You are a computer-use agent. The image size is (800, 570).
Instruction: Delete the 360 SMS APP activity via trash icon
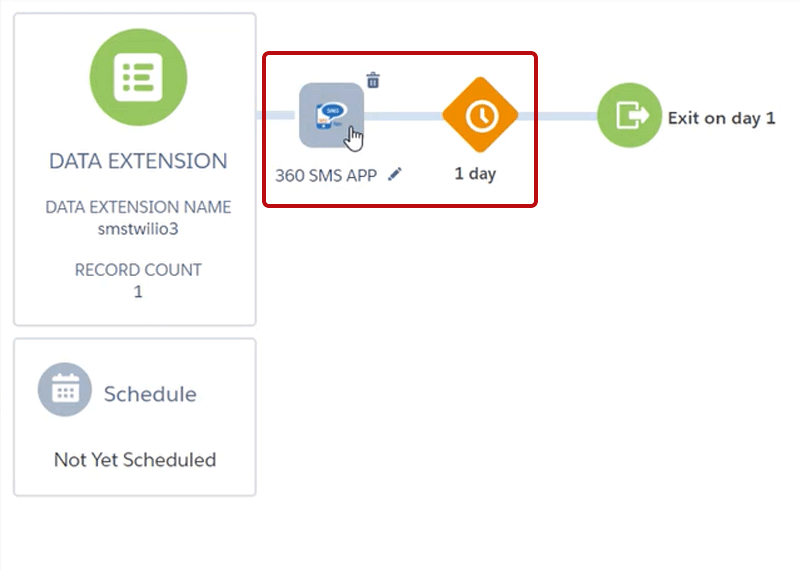click(x=373, y=81)
